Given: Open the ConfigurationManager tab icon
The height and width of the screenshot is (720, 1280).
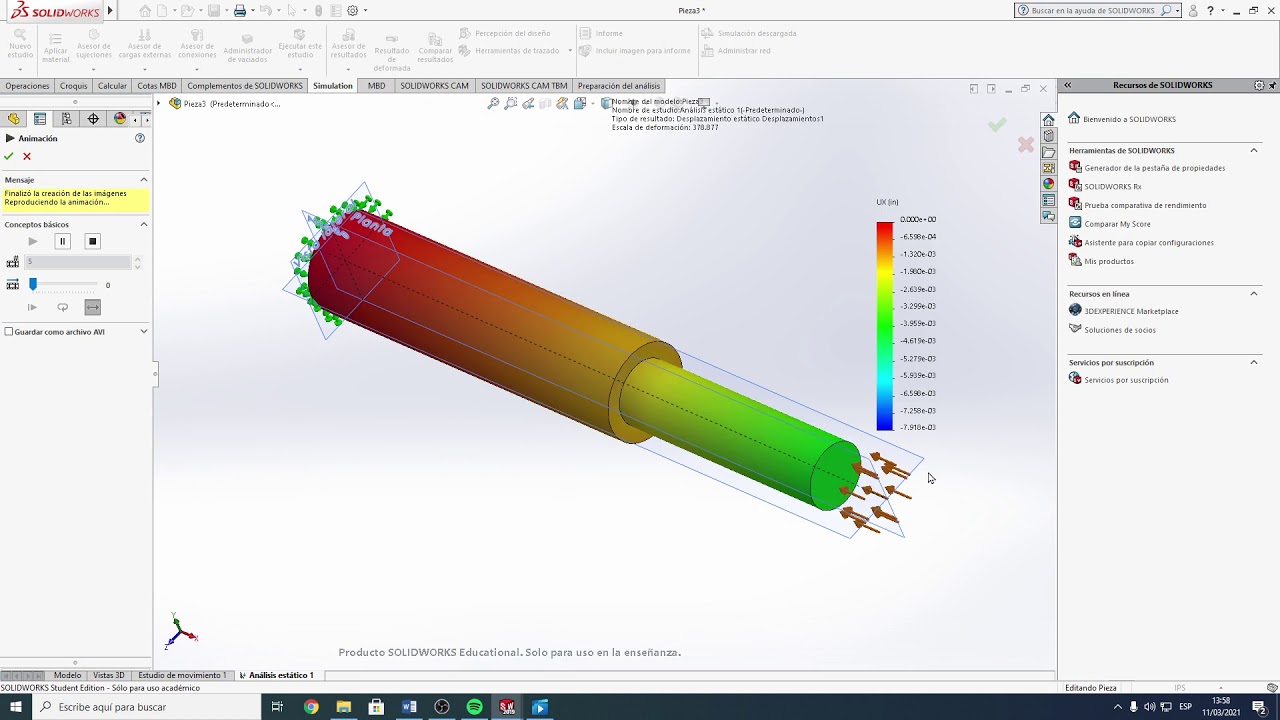Looking at the screenshot, I should [x=66, y=119].
